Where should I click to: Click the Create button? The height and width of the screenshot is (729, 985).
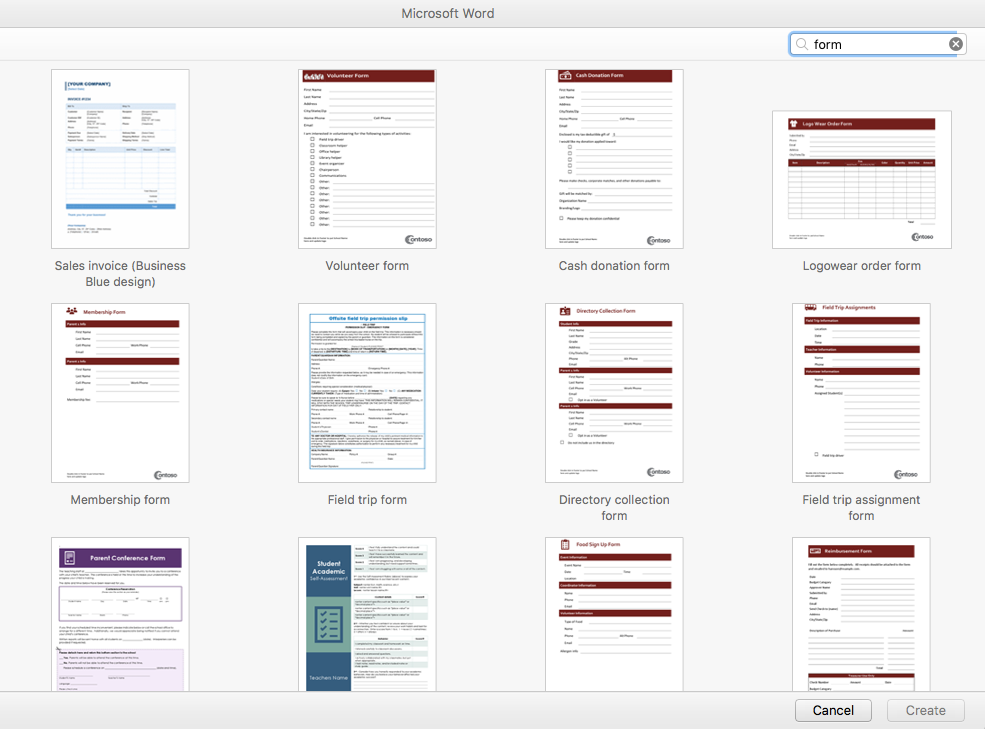(925, 710)
